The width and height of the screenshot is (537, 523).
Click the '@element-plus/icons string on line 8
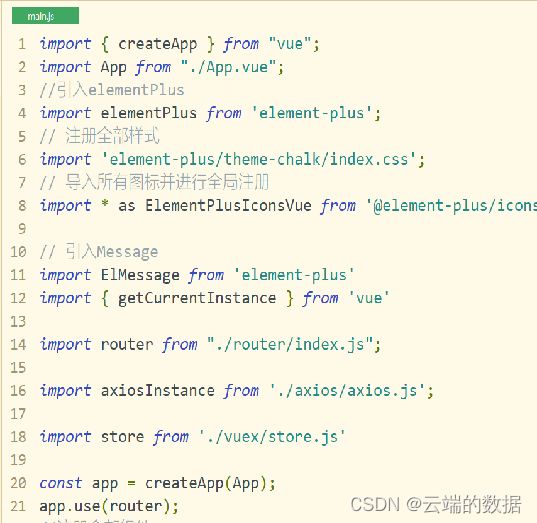[x=451, y=206]
